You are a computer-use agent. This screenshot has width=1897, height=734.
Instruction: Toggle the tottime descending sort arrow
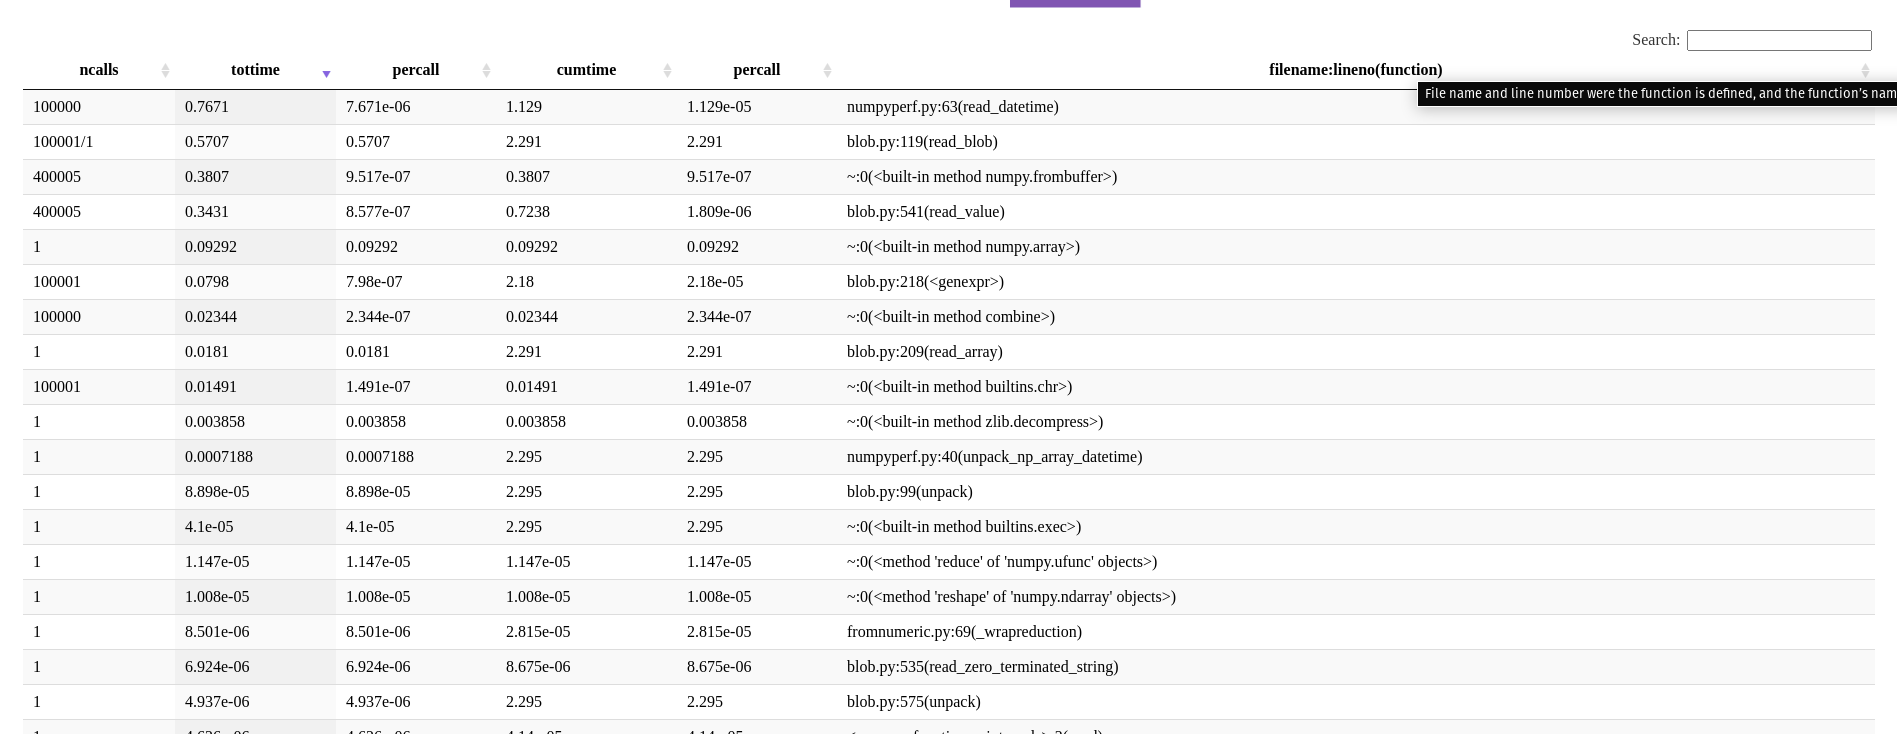326,73
